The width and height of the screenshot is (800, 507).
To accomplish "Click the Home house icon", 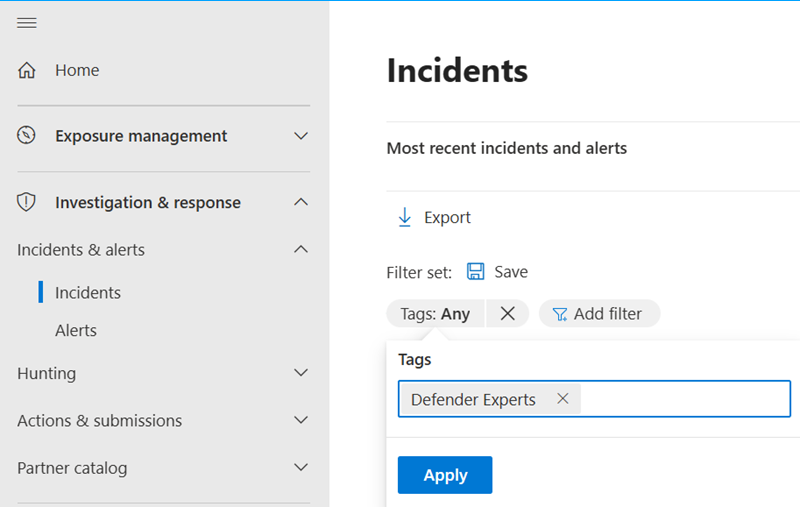I will [x=27, y=70].
